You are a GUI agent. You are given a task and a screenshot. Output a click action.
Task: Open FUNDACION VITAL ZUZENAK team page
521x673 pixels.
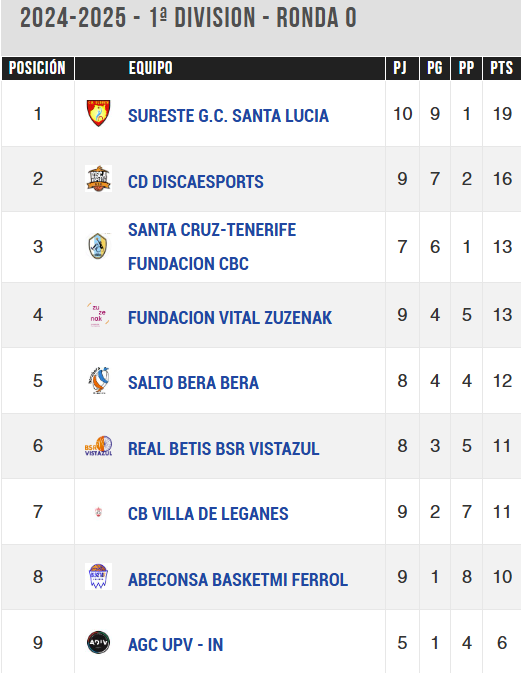[x=230, y=318]
